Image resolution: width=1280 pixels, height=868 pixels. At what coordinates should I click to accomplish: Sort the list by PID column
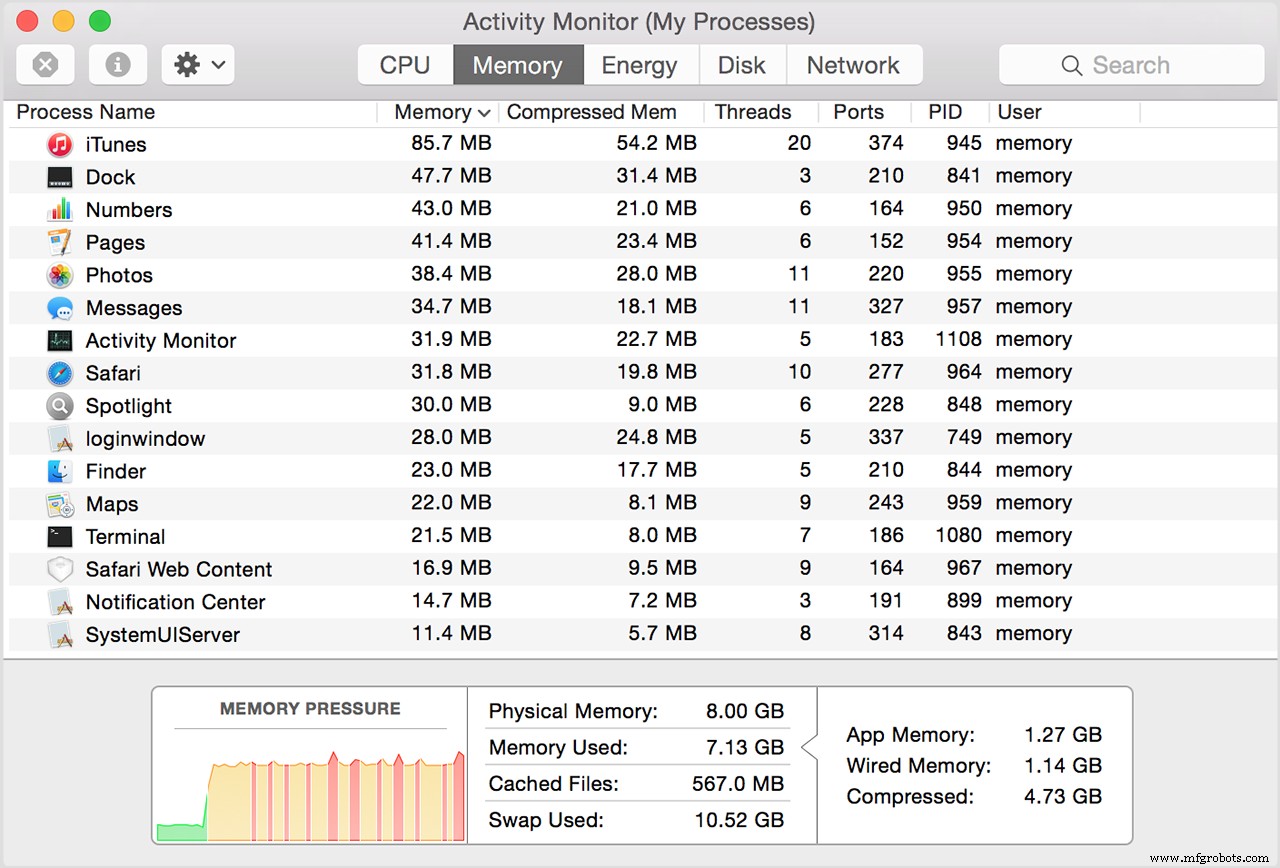(x=944, y=112)
